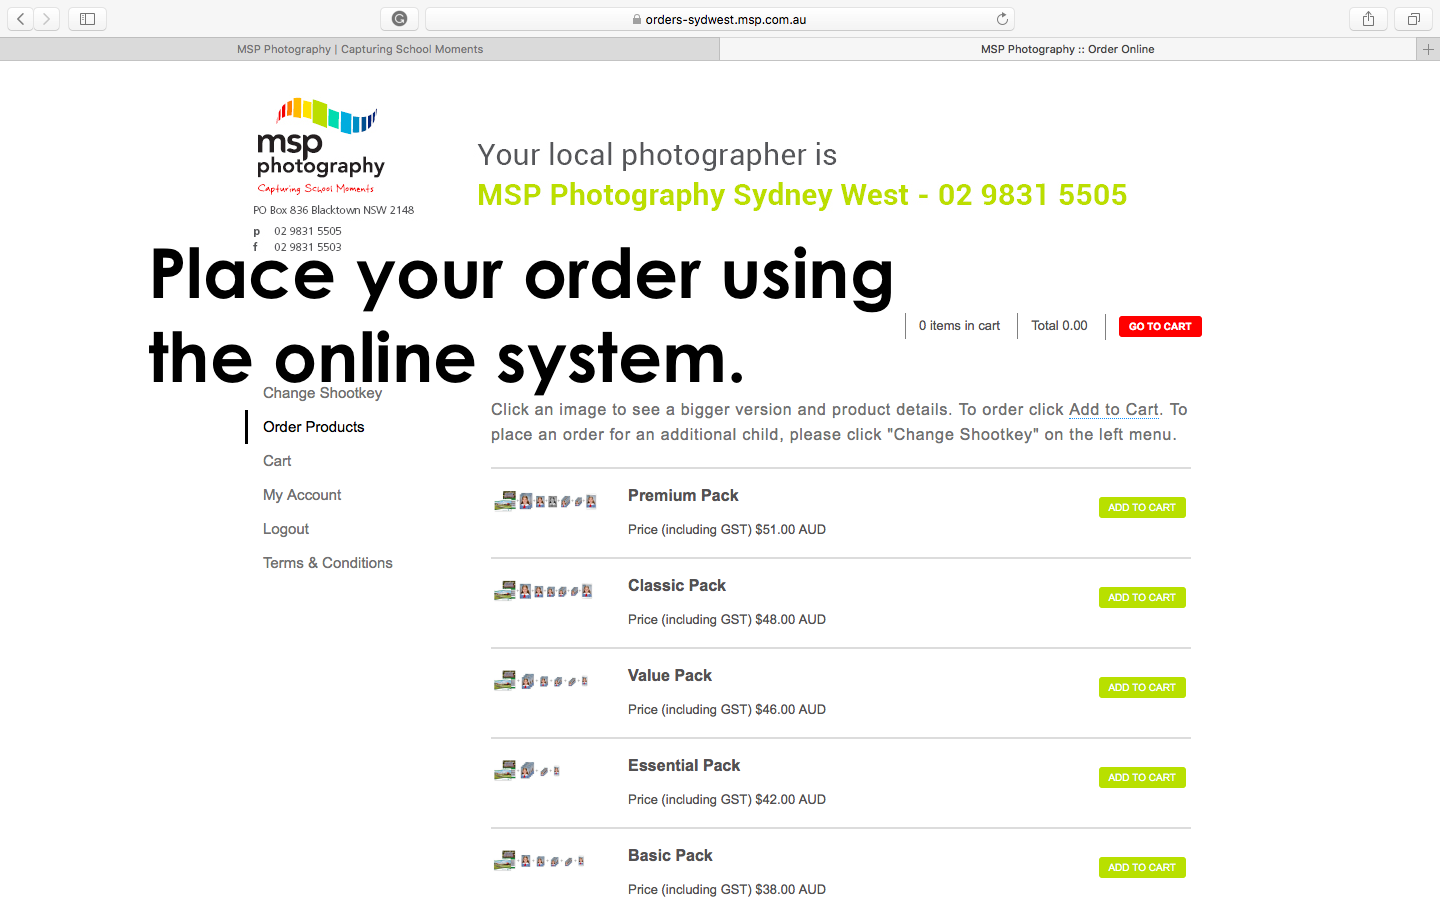Screen dimensions: 1440x900
Task: Open My Account in left menu
Action: point(302,495)
